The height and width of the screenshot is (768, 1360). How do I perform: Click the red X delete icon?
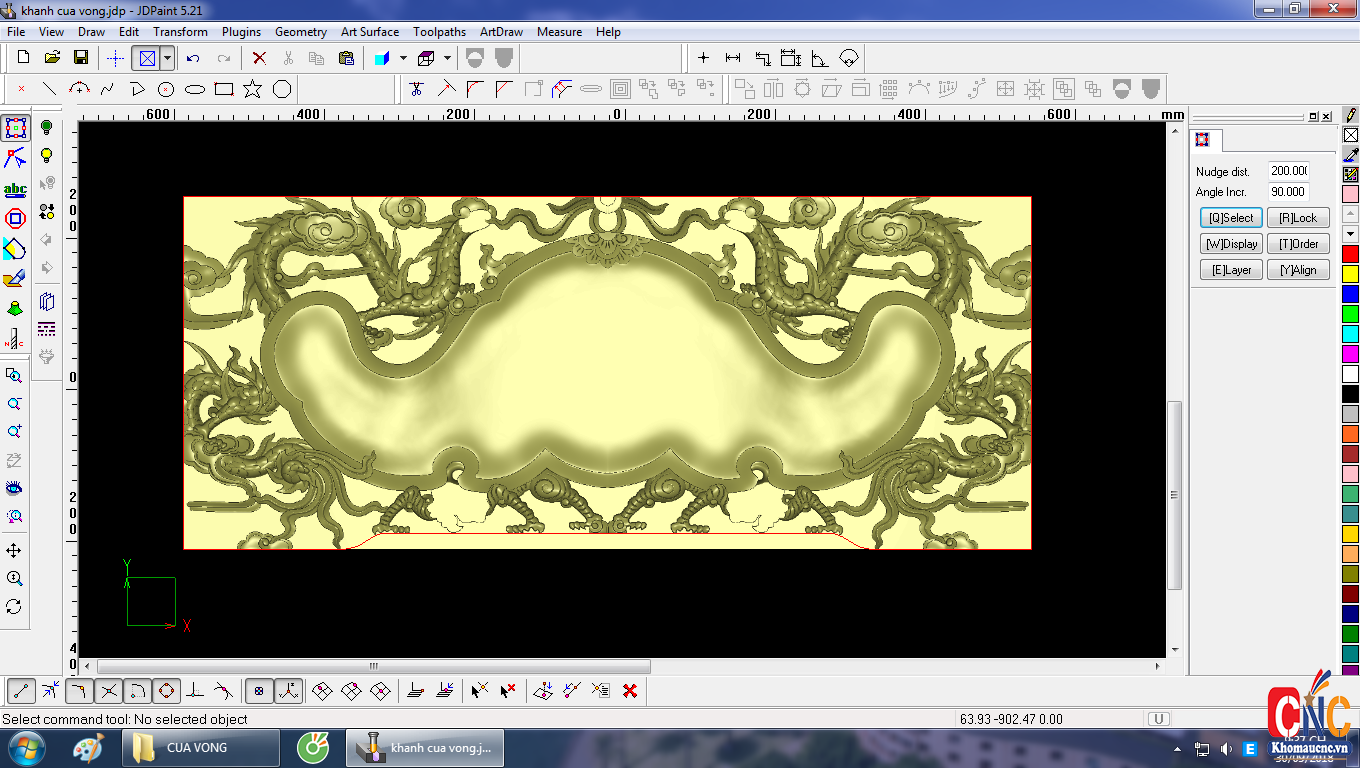click(259, 58)
